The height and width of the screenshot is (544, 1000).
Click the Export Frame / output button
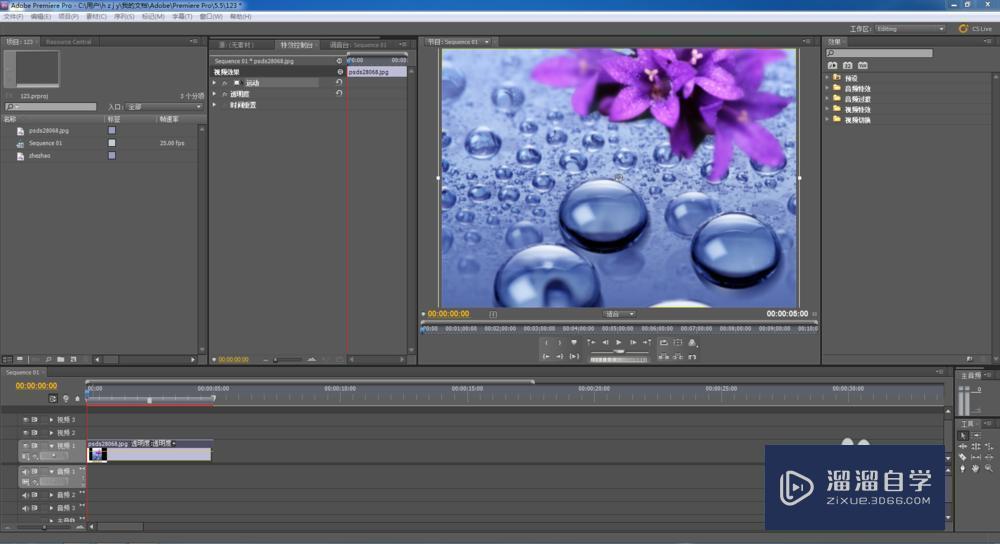tap(692, 342)
